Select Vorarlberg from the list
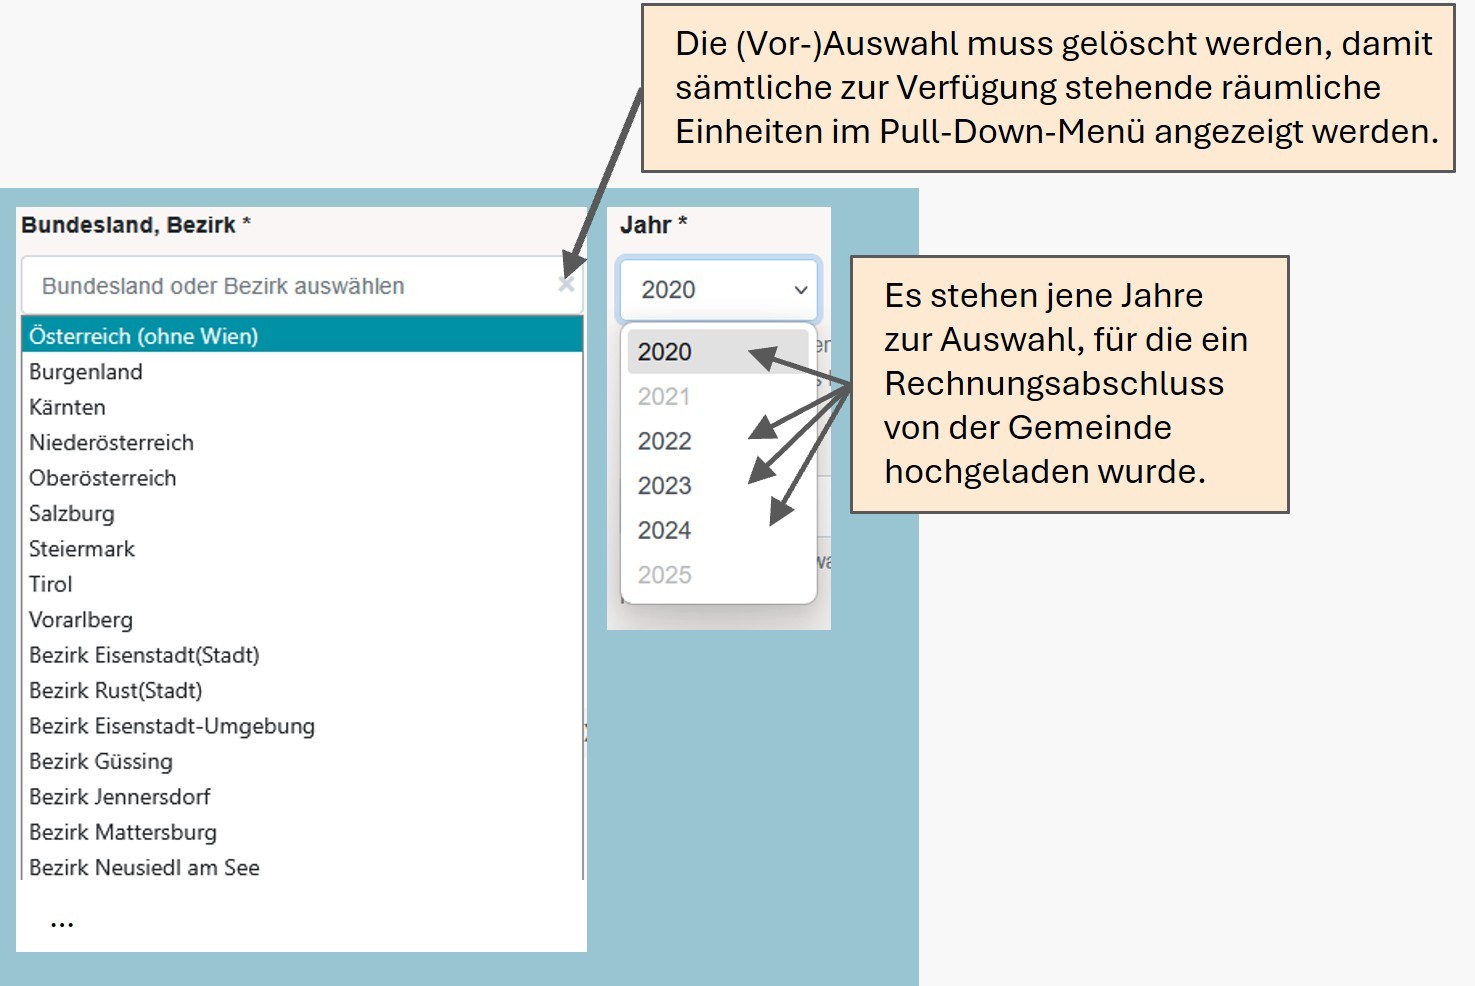1475x986 pixels. tap(81, 620)
